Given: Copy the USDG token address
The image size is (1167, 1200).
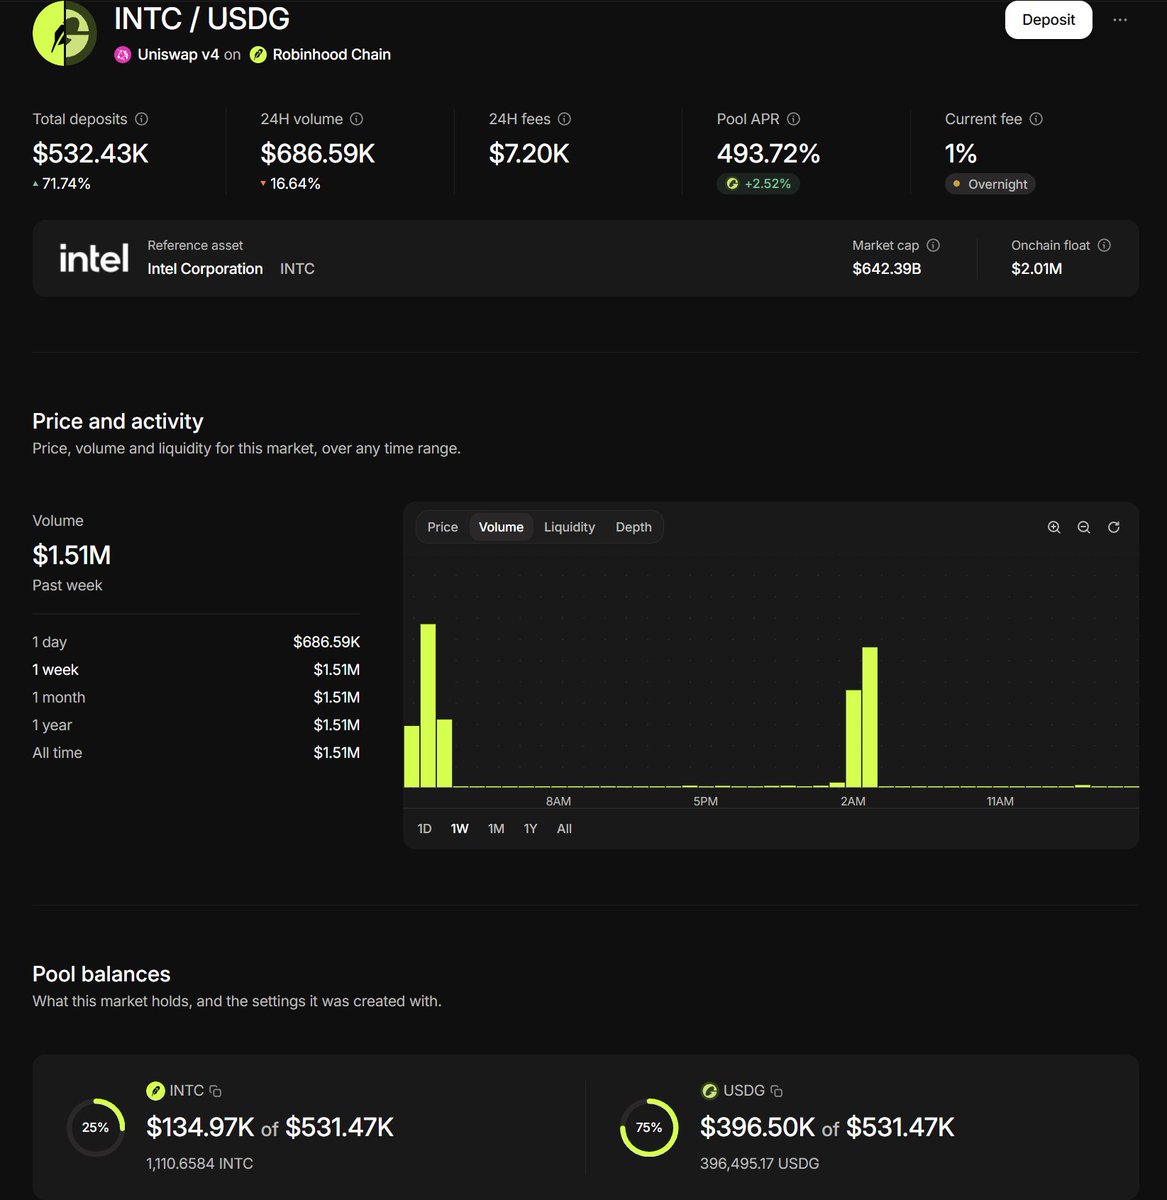Looking at the screenshot, I should coord(777,1091).
